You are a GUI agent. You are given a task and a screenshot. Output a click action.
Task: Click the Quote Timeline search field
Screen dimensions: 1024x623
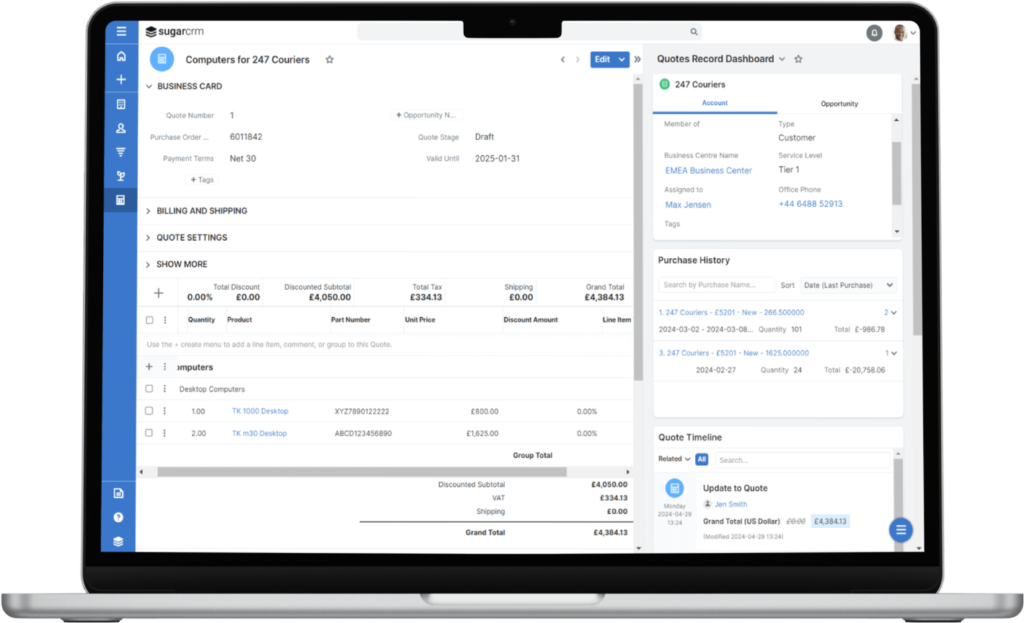pyautogui.click(x=803, y=460)
